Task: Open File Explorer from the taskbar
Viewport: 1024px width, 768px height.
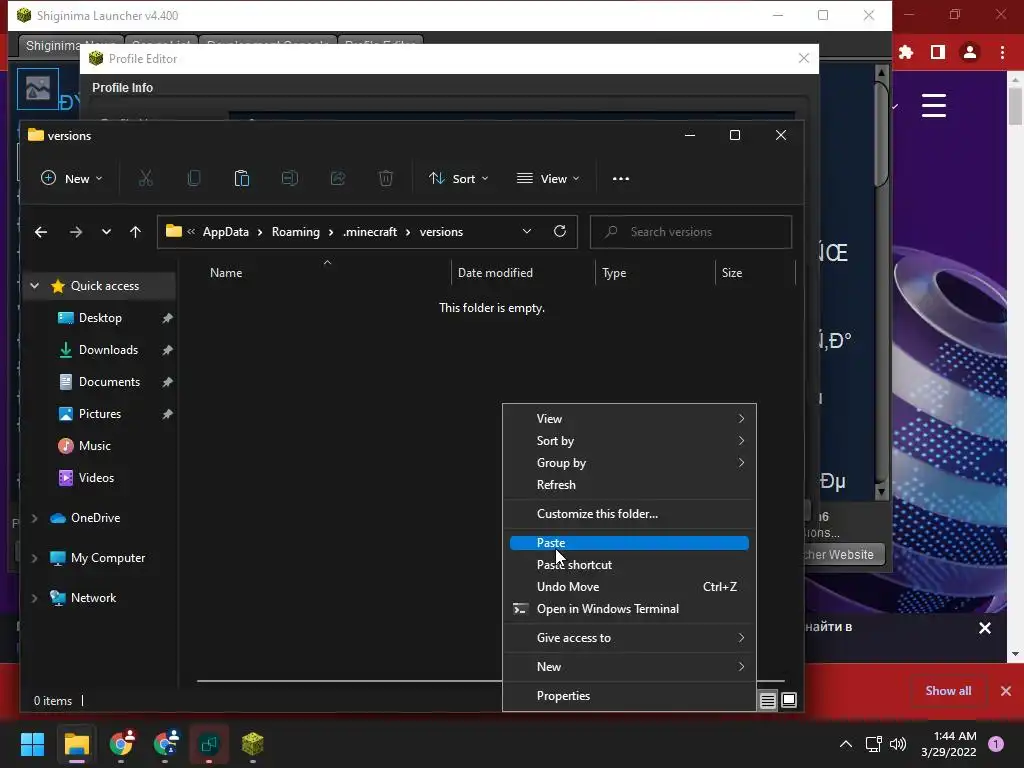Action: [76, 744]
